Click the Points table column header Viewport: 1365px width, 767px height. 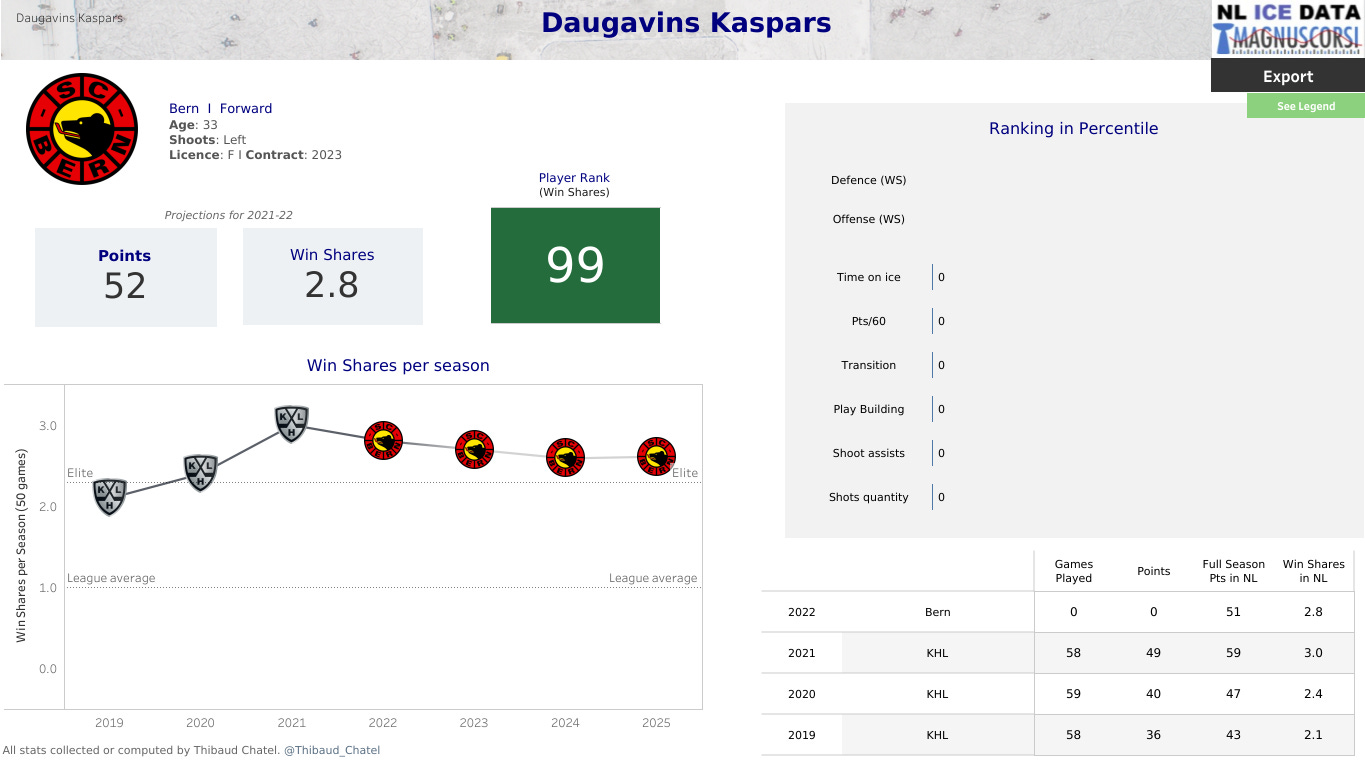click(1153, 571)
